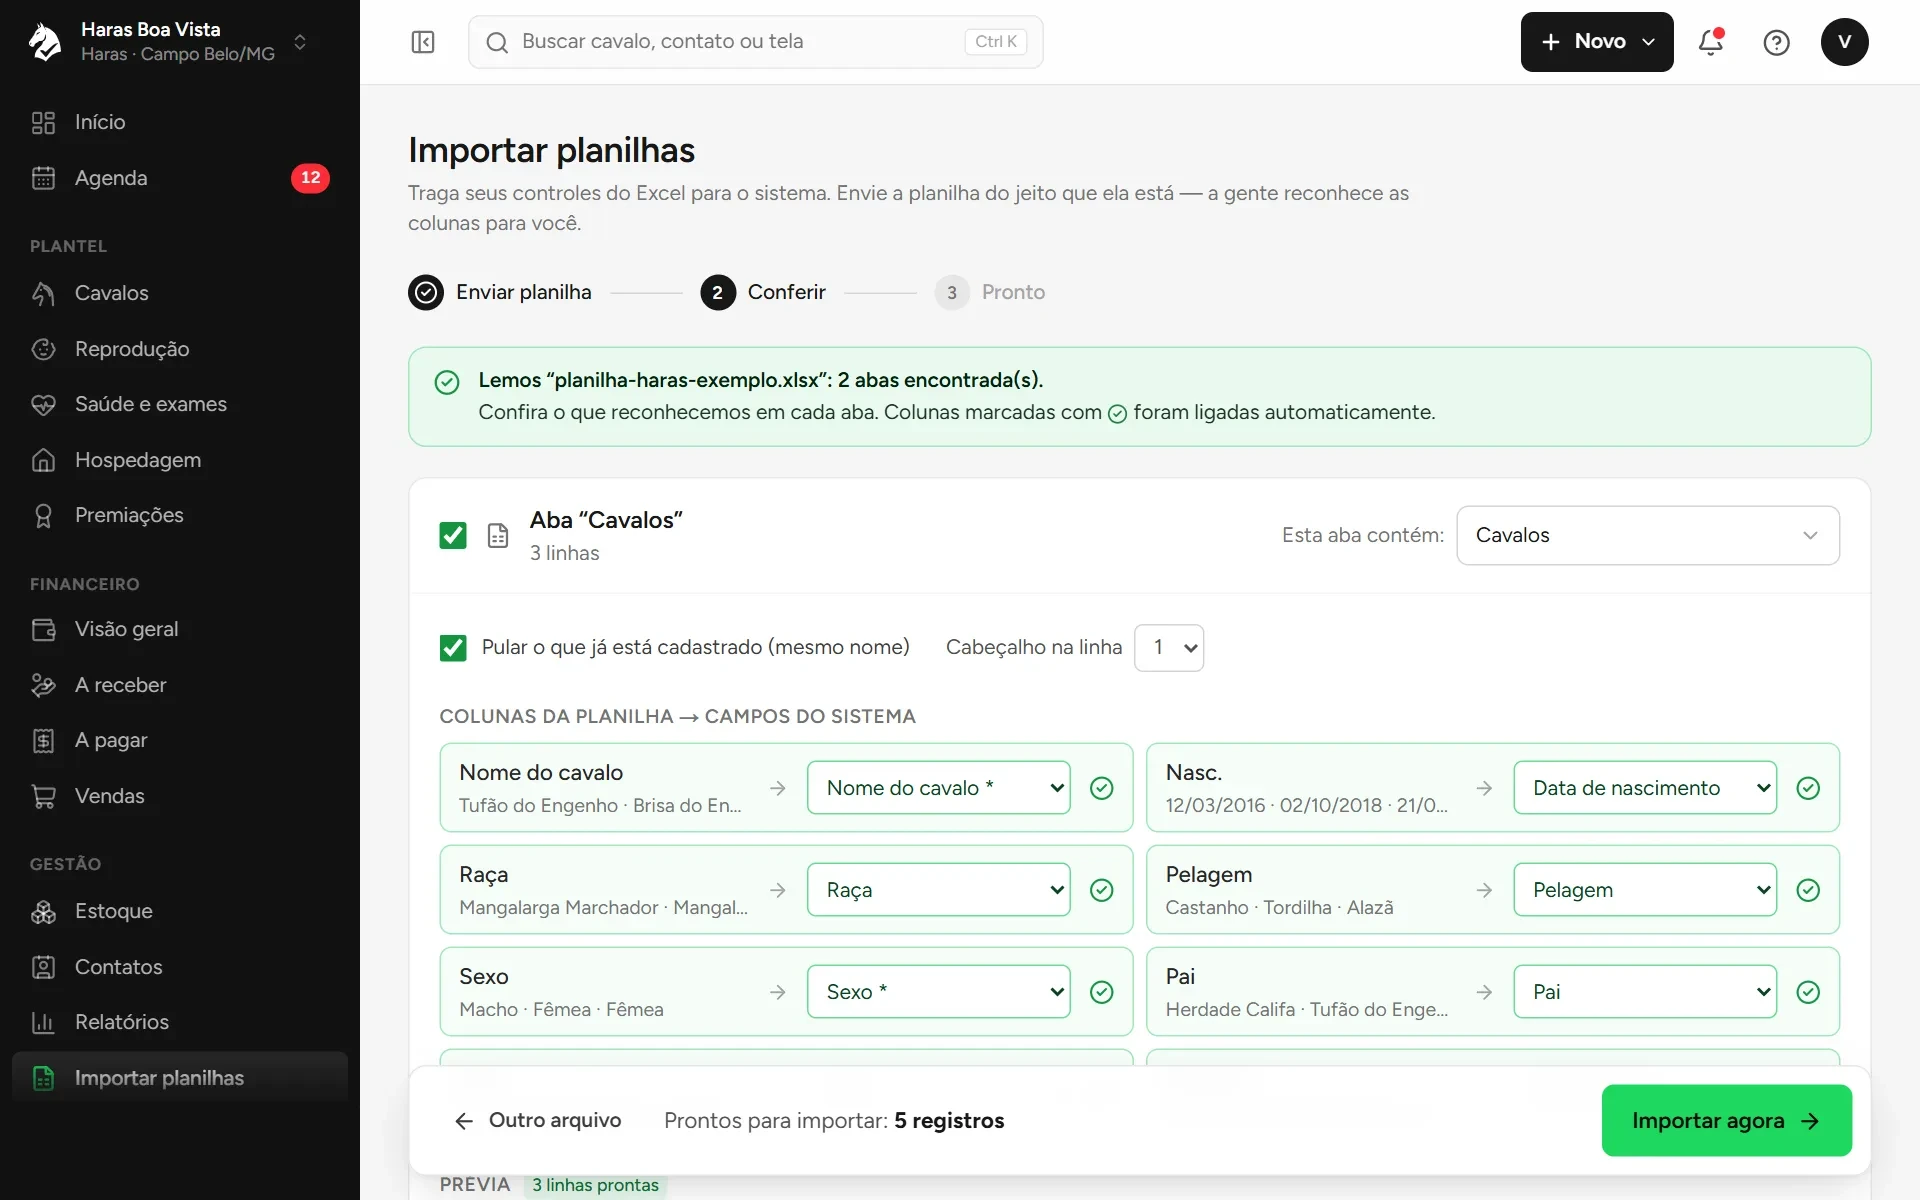Click Contatos address book icon

(43, 967)
